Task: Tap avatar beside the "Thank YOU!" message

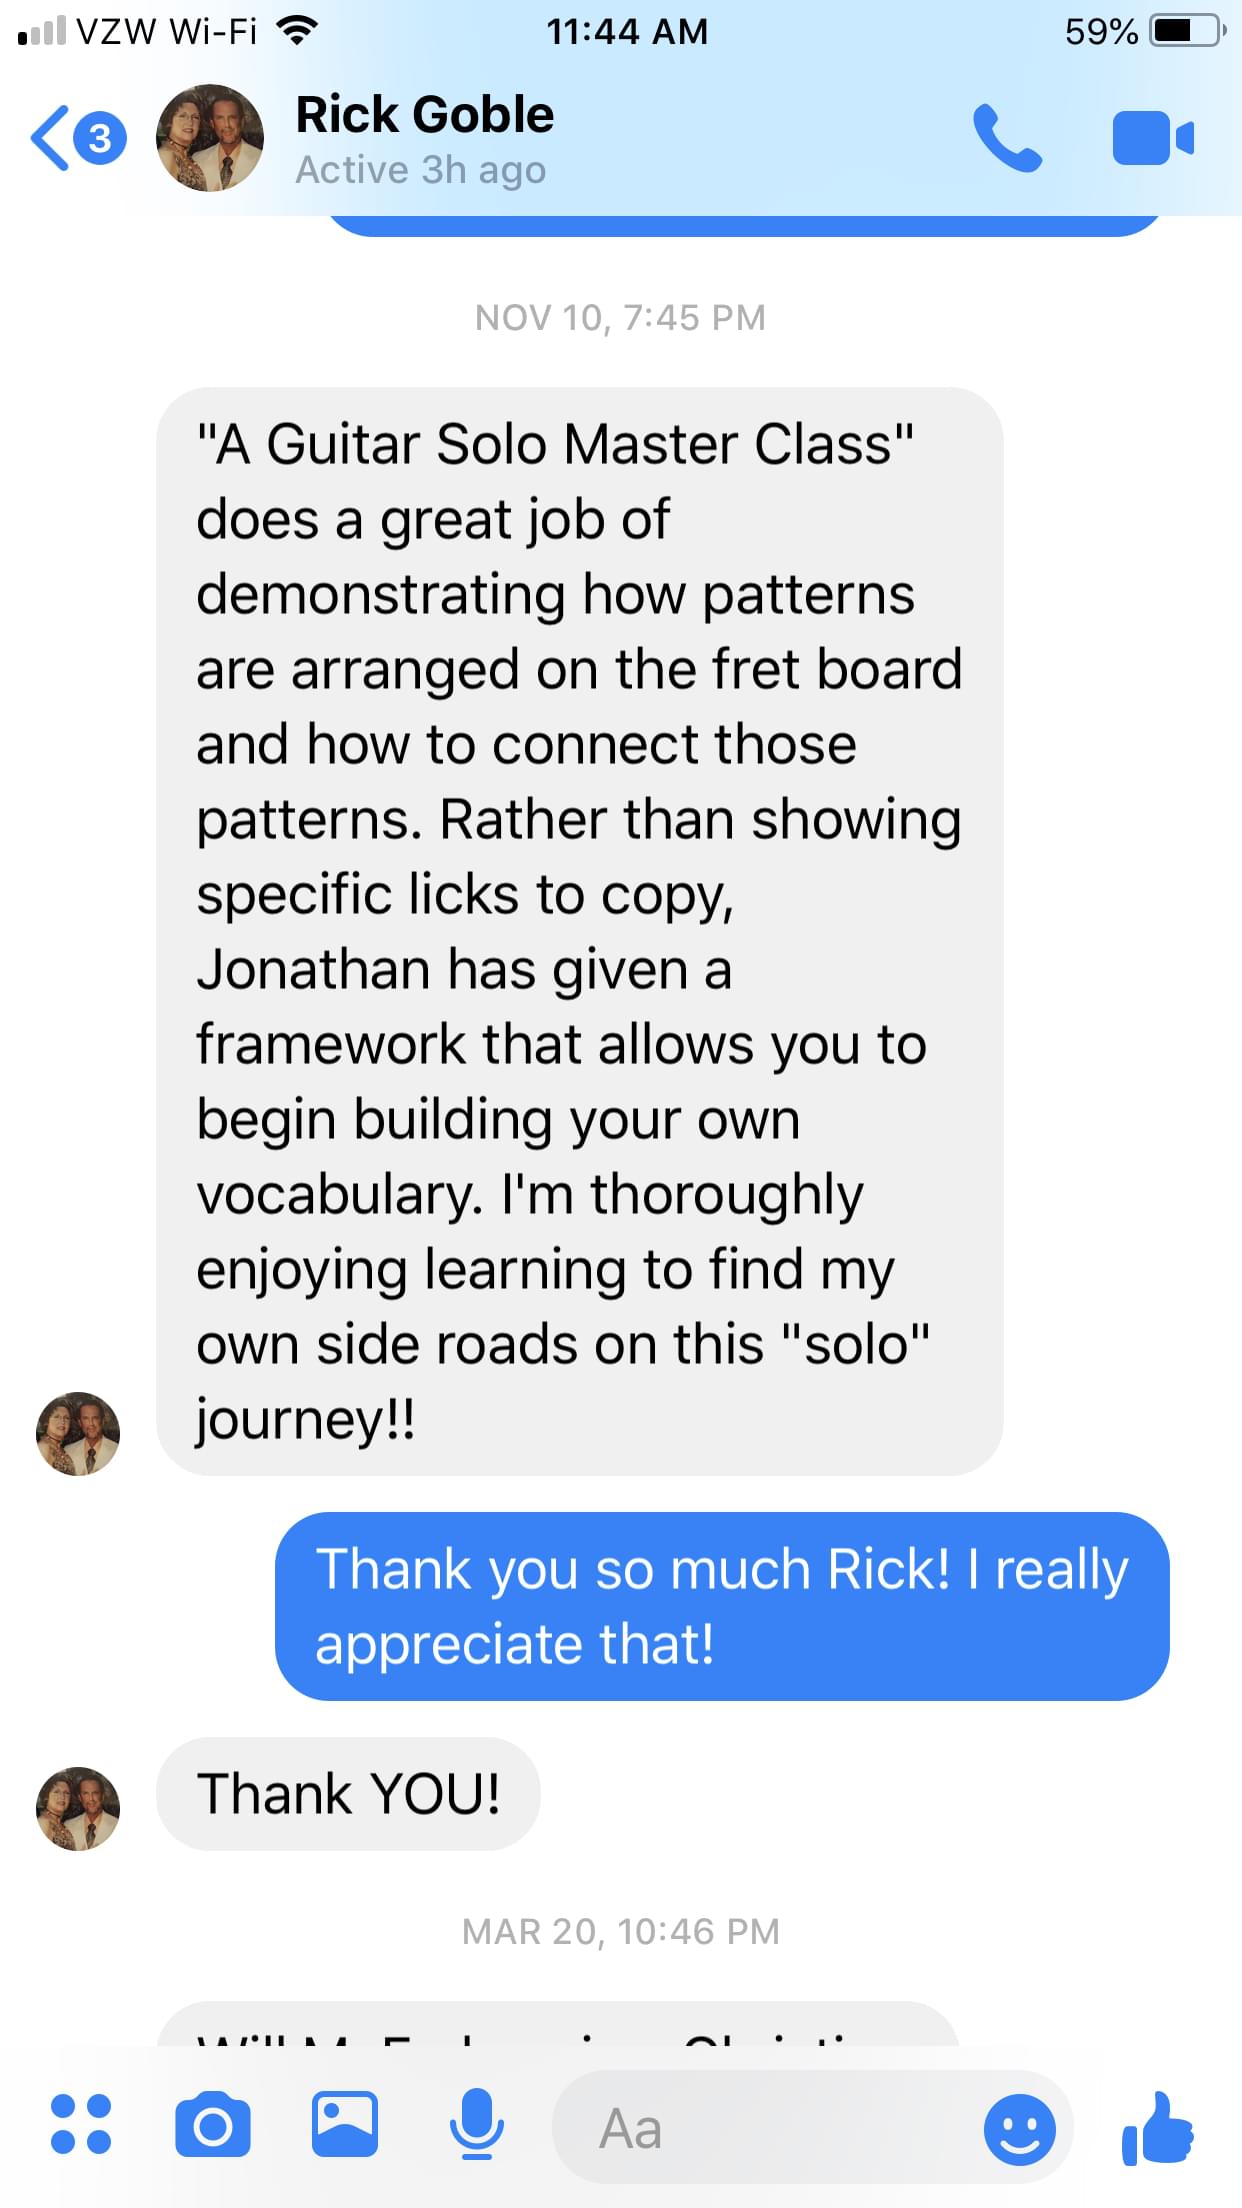Action: 78,1808
